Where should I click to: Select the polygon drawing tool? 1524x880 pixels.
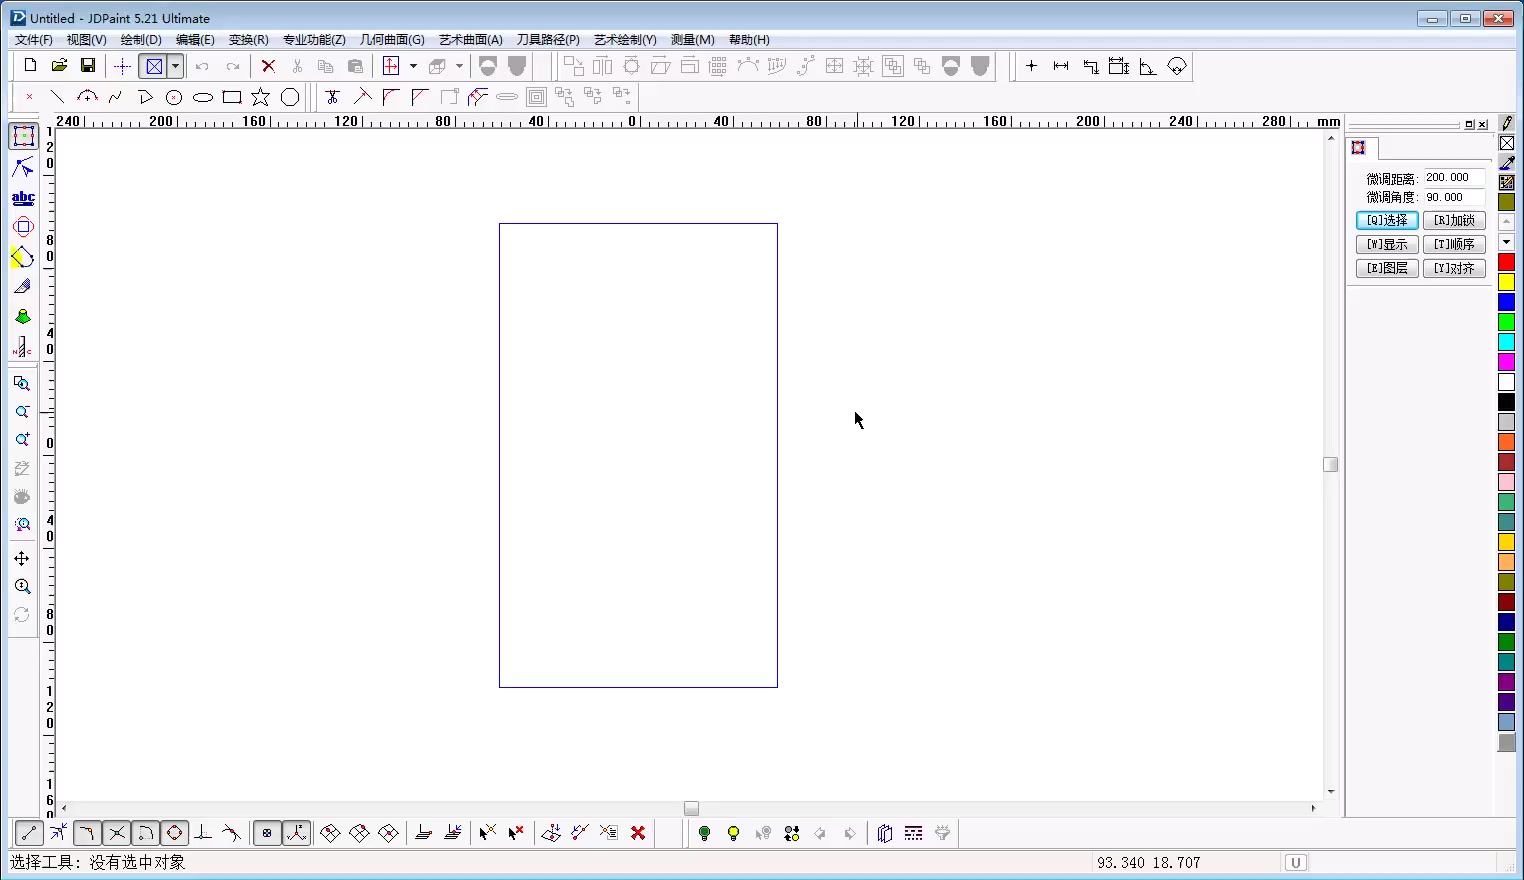coord(290,97)
